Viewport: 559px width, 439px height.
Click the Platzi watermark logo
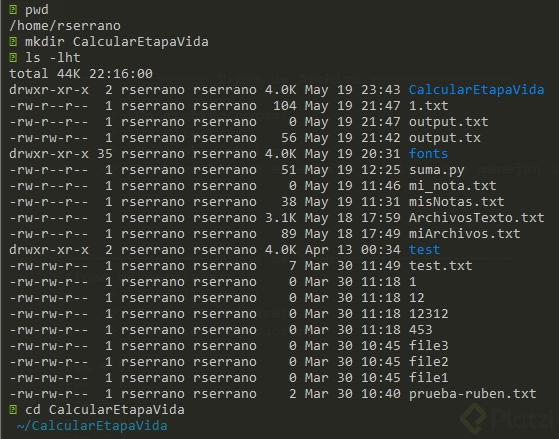pos(509,418)
